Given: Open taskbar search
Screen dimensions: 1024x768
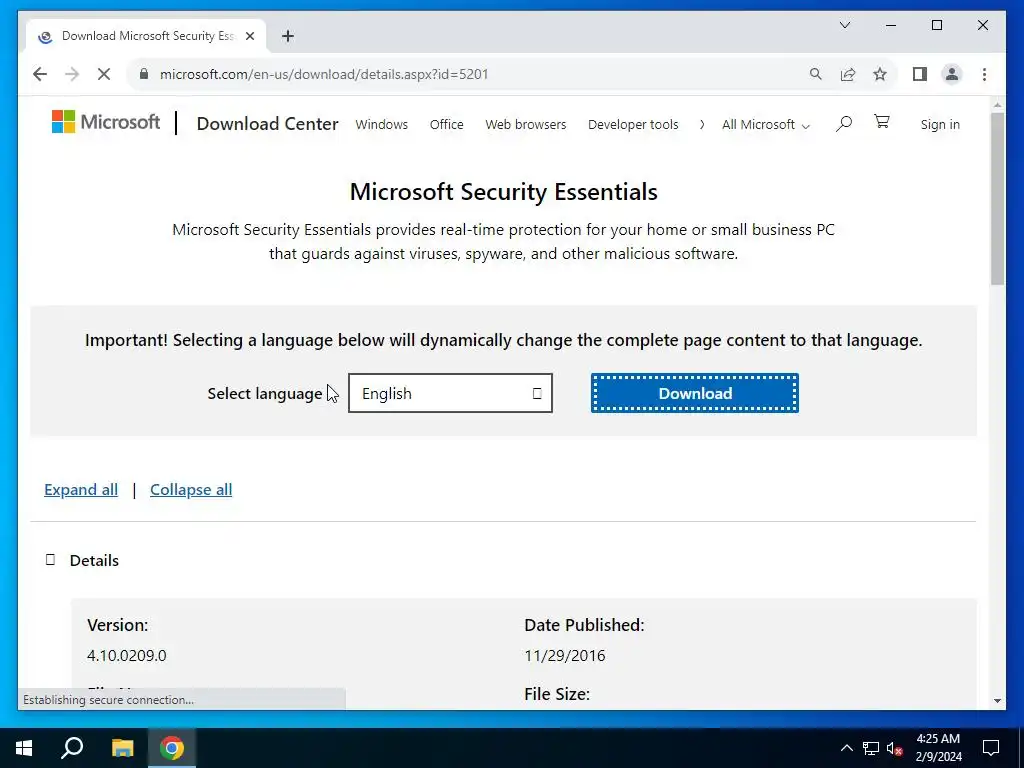Looking at the screenshot, I should point(72,748).
